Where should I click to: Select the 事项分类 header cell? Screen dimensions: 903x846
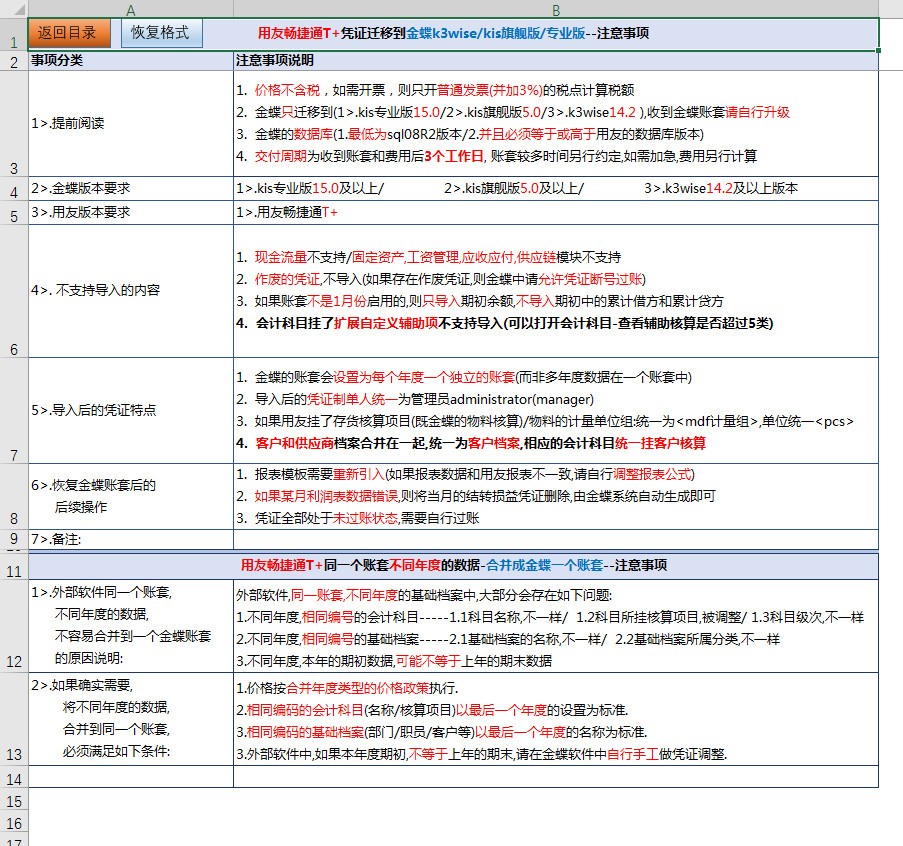131,61
